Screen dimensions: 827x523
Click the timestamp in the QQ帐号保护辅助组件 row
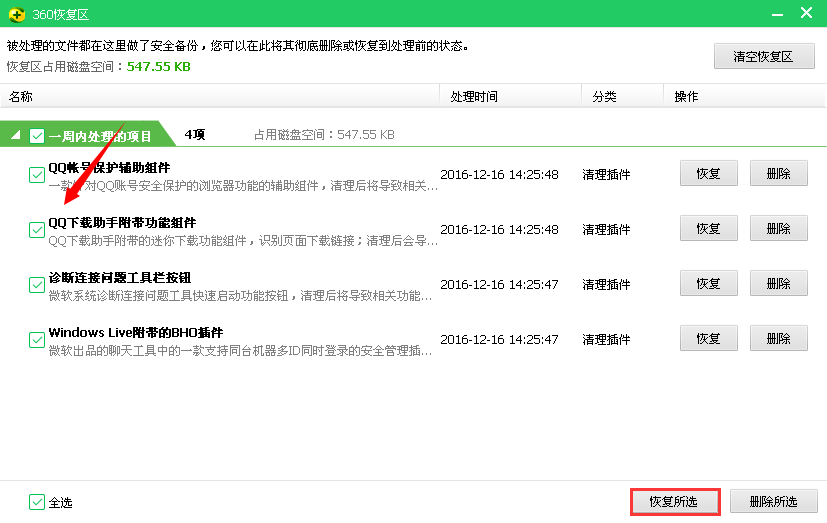499,175
